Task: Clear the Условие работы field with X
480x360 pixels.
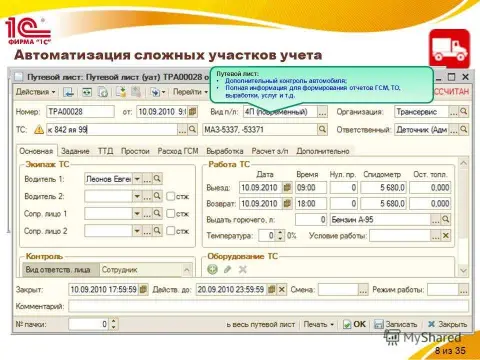Action: 445,236
